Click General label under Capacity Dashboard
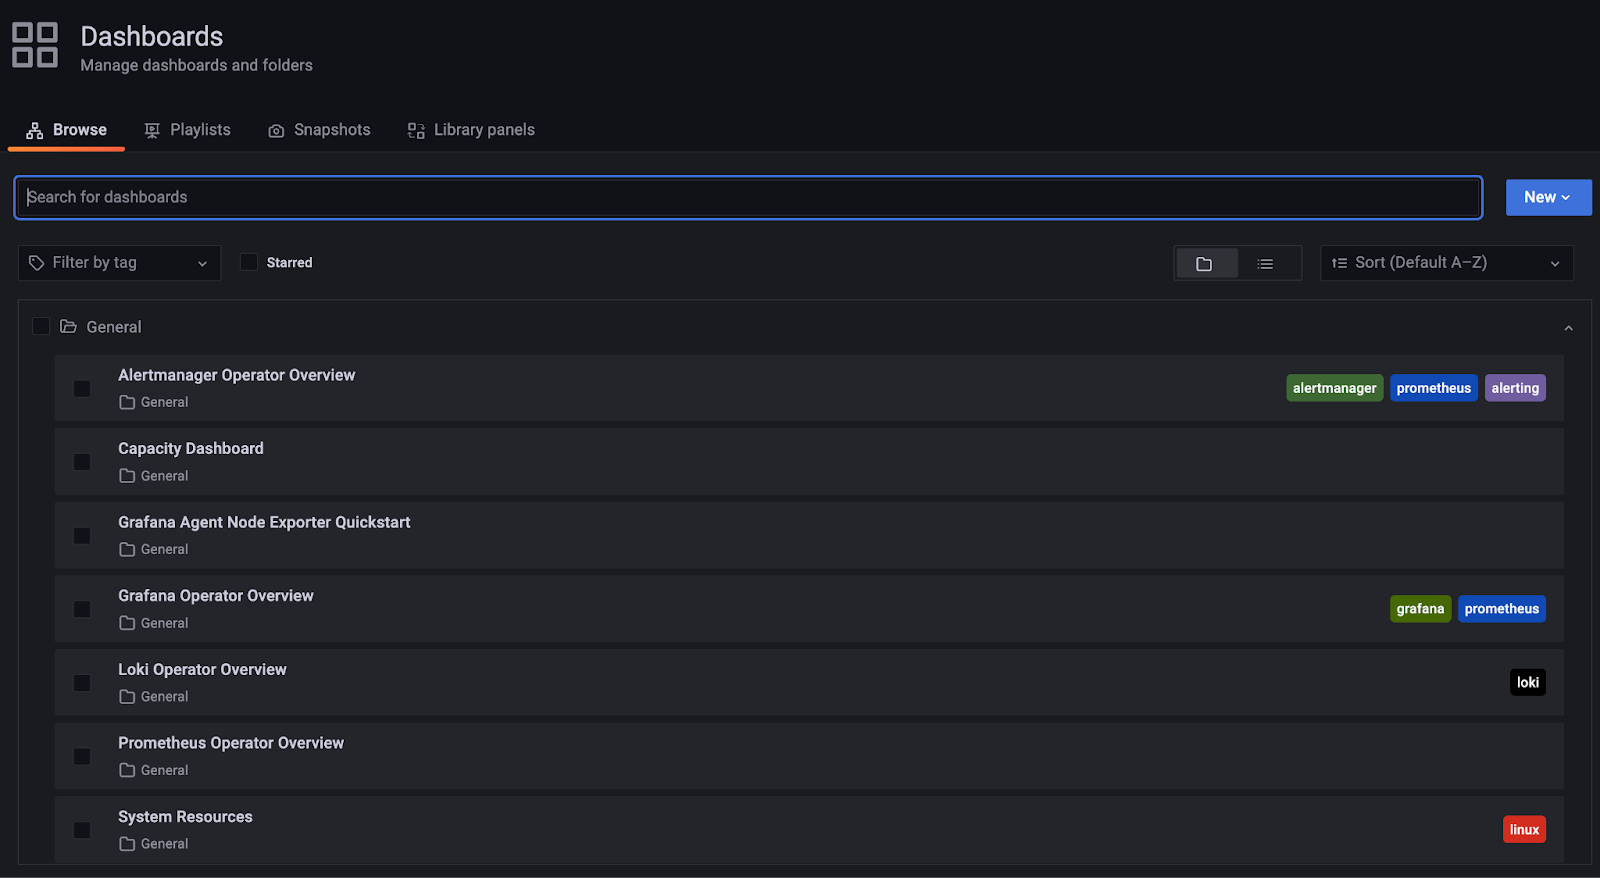 pyautogui.click(x=164, y=476)
